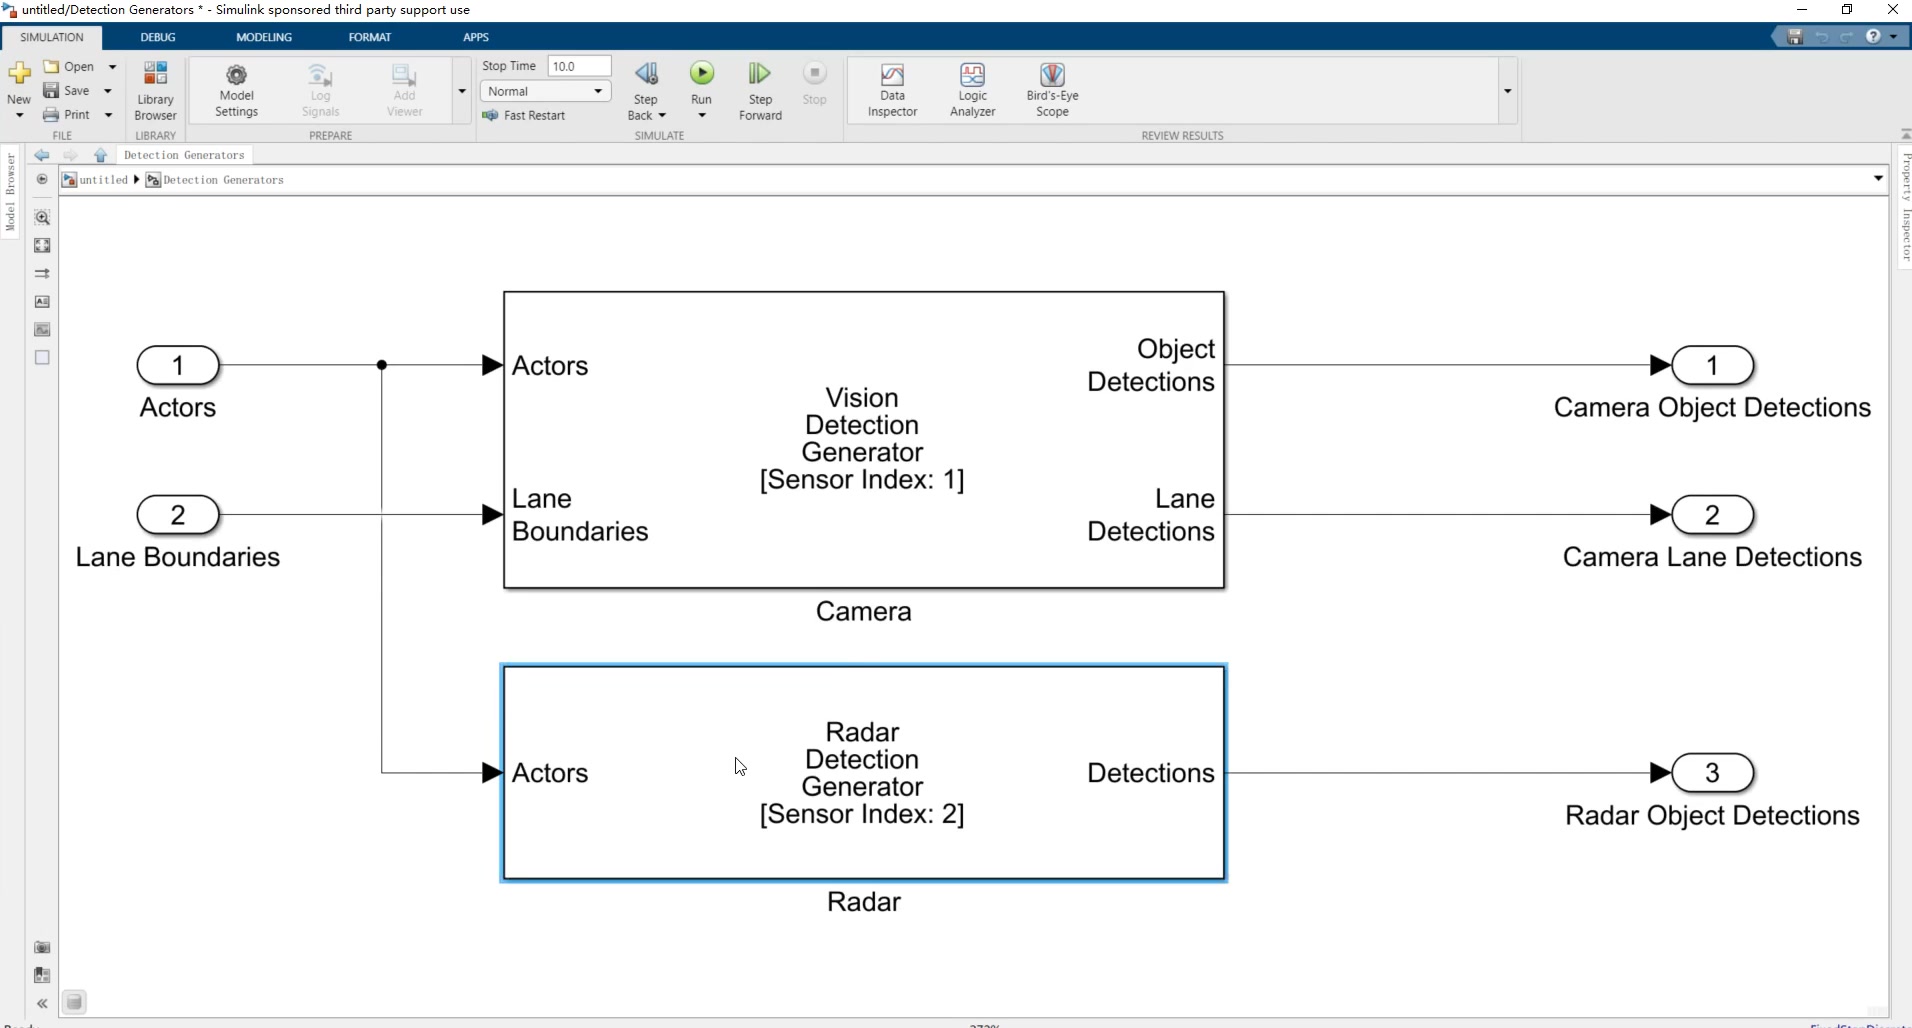1912x1028 pixels.
Task: Go up to parent model arrow
Action: [x=100, y=155]
